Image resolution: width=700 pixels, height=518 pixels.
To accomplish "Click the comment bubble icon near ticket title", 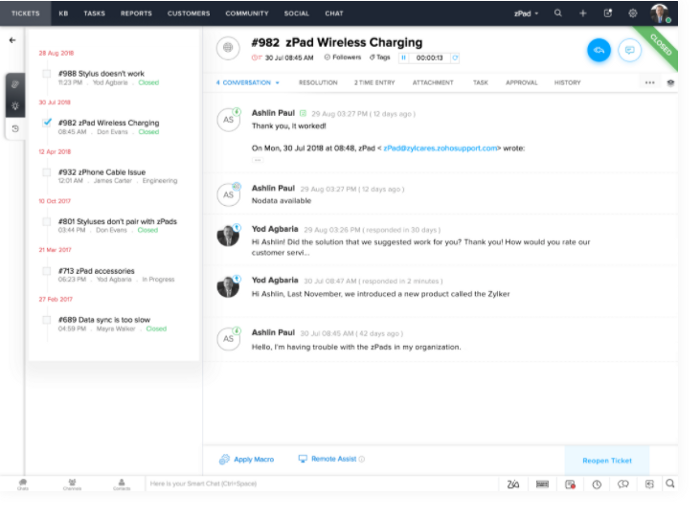I will click(629, 50).
